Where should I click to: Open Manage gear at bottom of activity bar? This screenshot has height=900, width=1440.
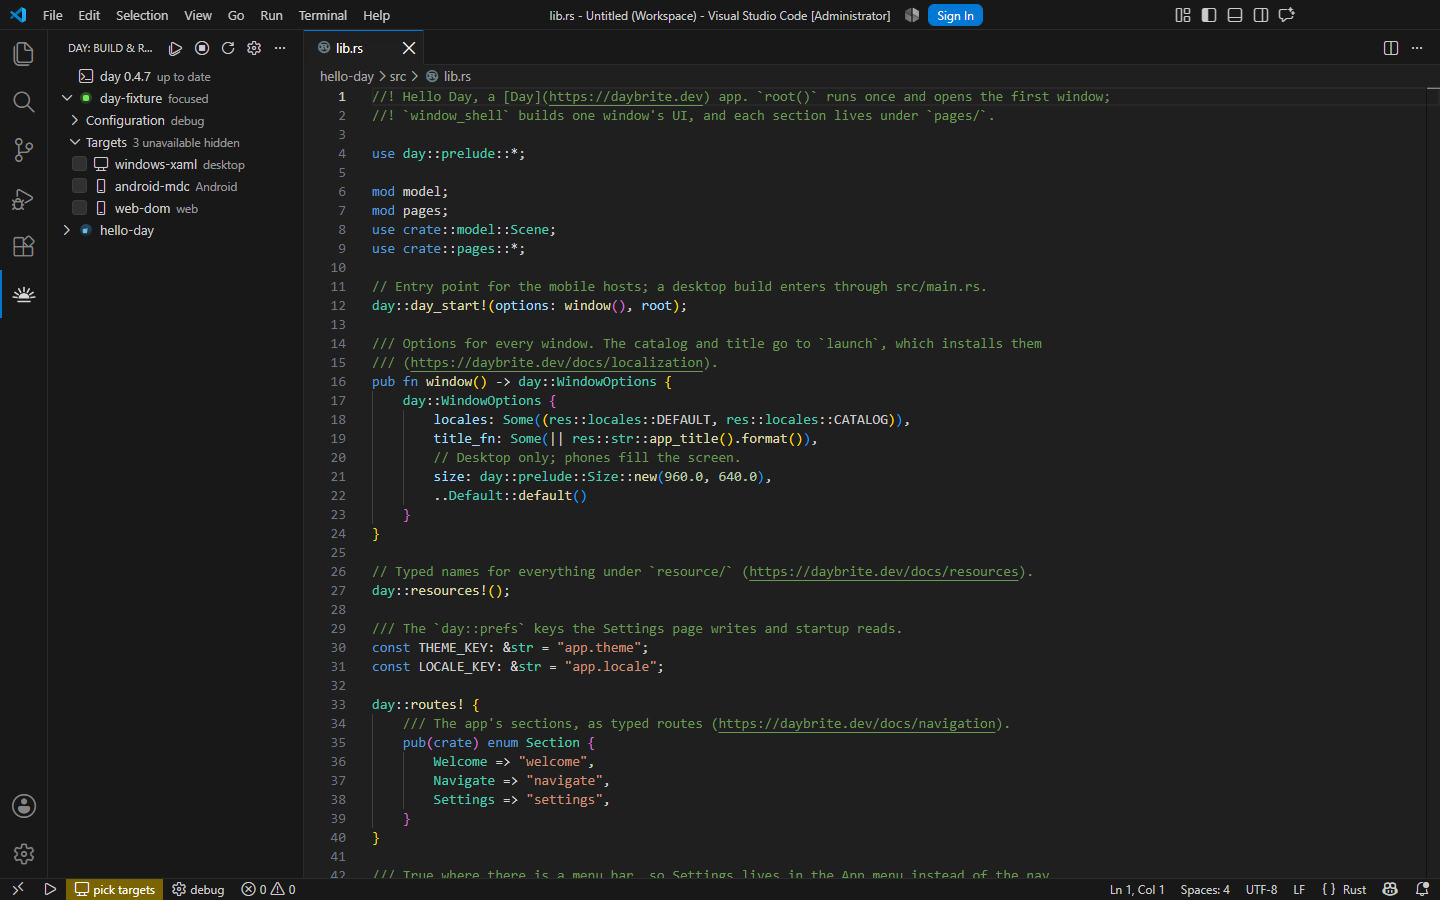[23, 854]
